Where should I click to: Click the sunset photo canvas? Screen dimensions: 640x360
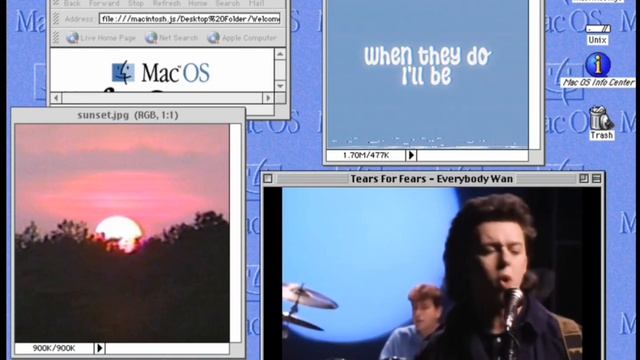pyautogui.click(x=122, y=233)
